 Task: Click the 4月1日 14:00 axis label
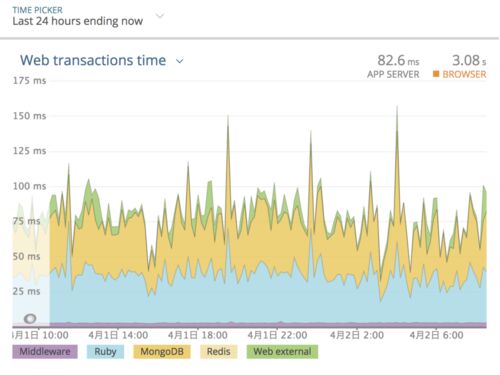tap(118, 335)
